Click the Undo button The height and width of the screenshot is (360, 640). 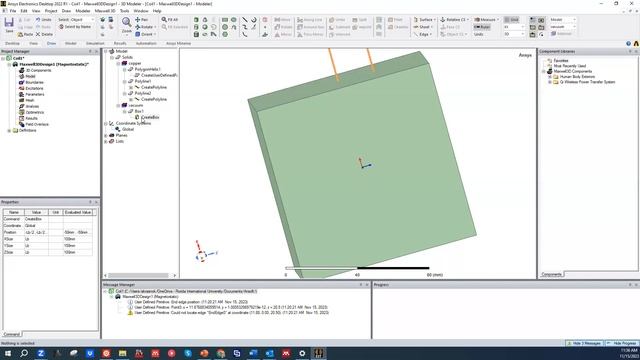43,20
